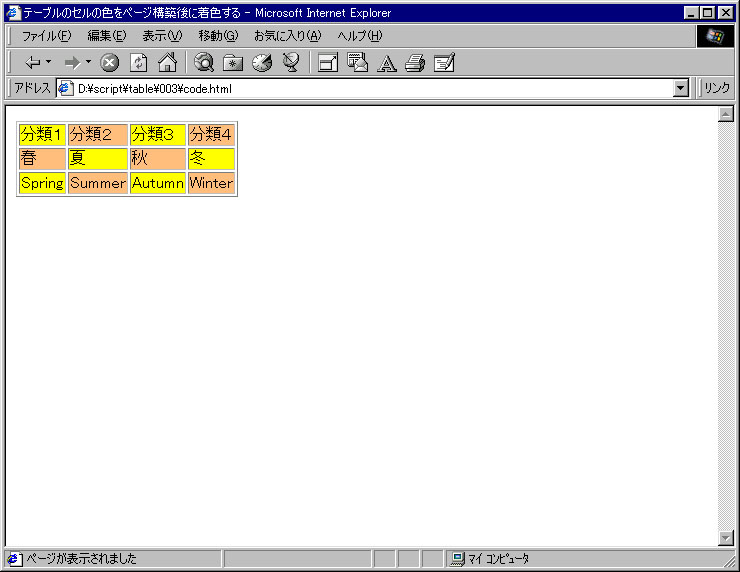Click the Font size 'A' icon
Viewport: 740px width, 572px height.
pos(387,63)
